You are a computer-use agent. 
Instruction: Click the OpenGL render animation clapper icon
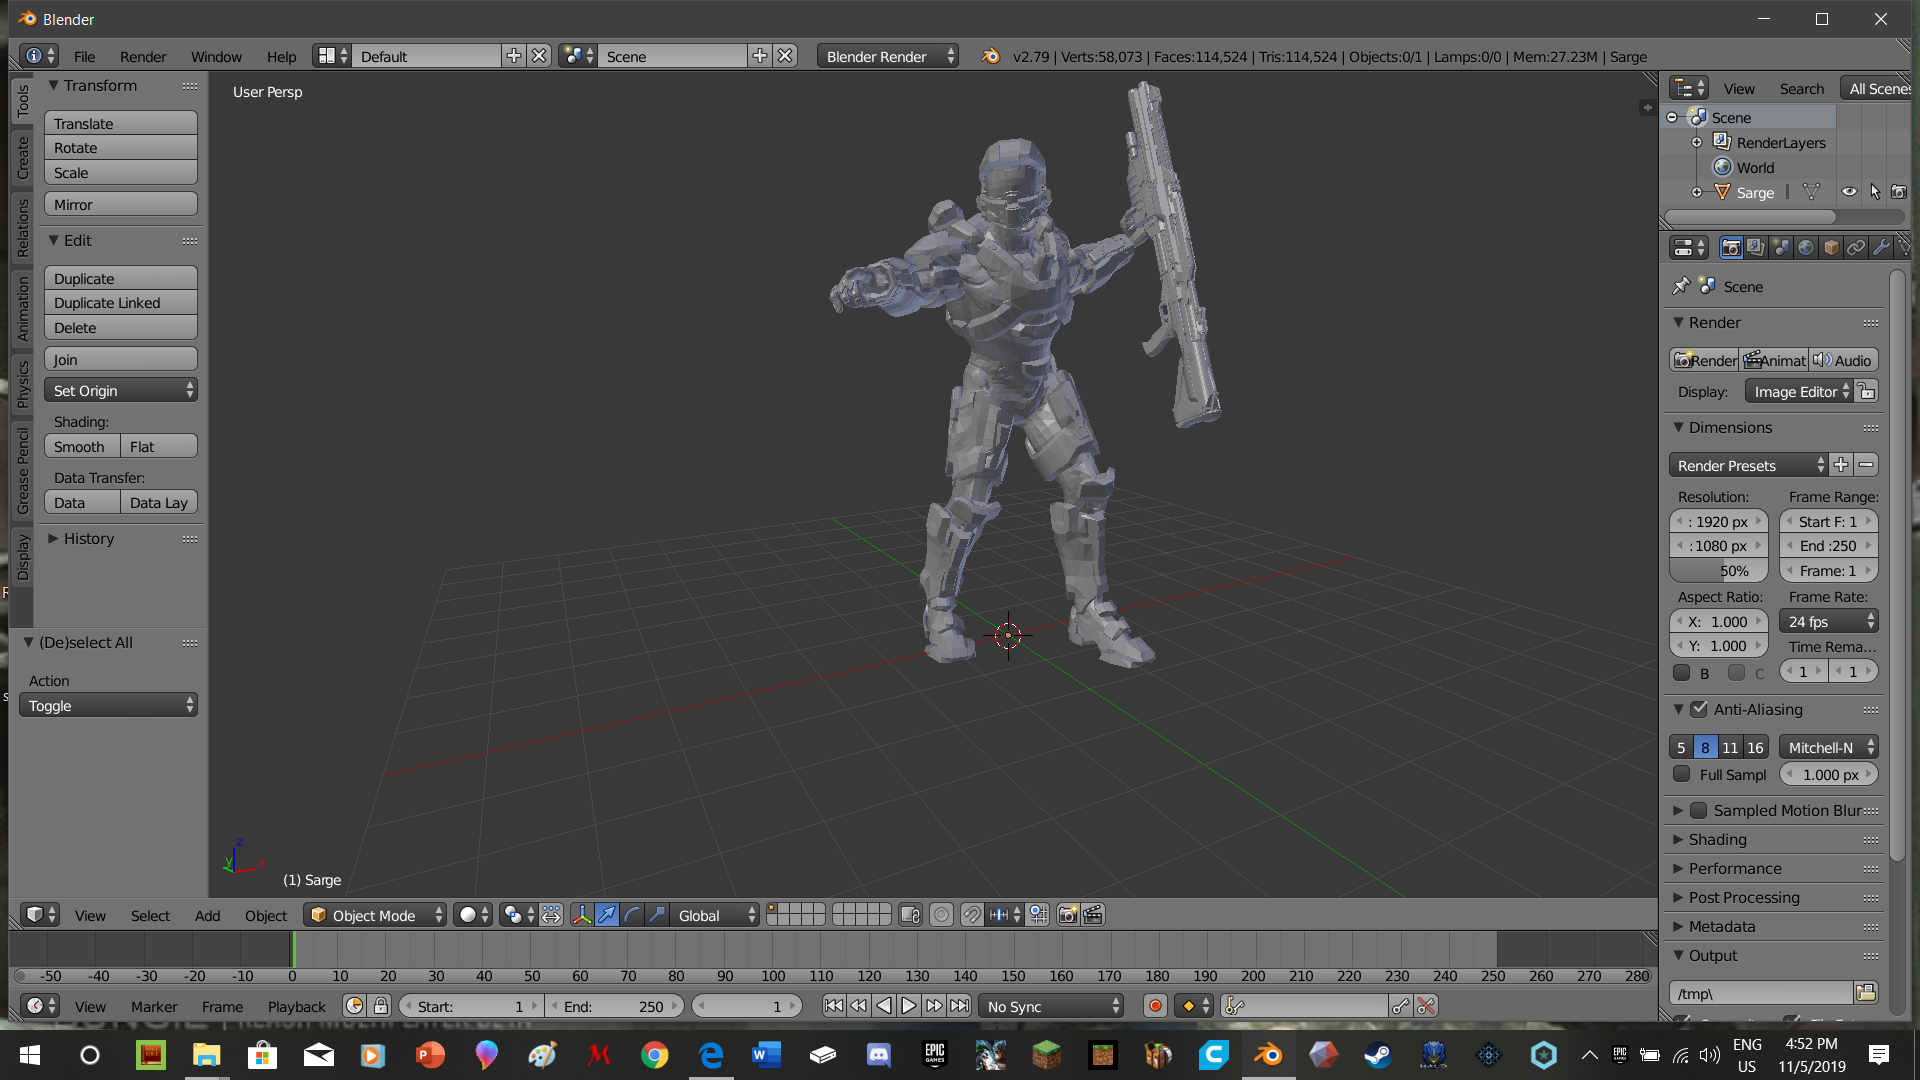[x=1093, y=915]
